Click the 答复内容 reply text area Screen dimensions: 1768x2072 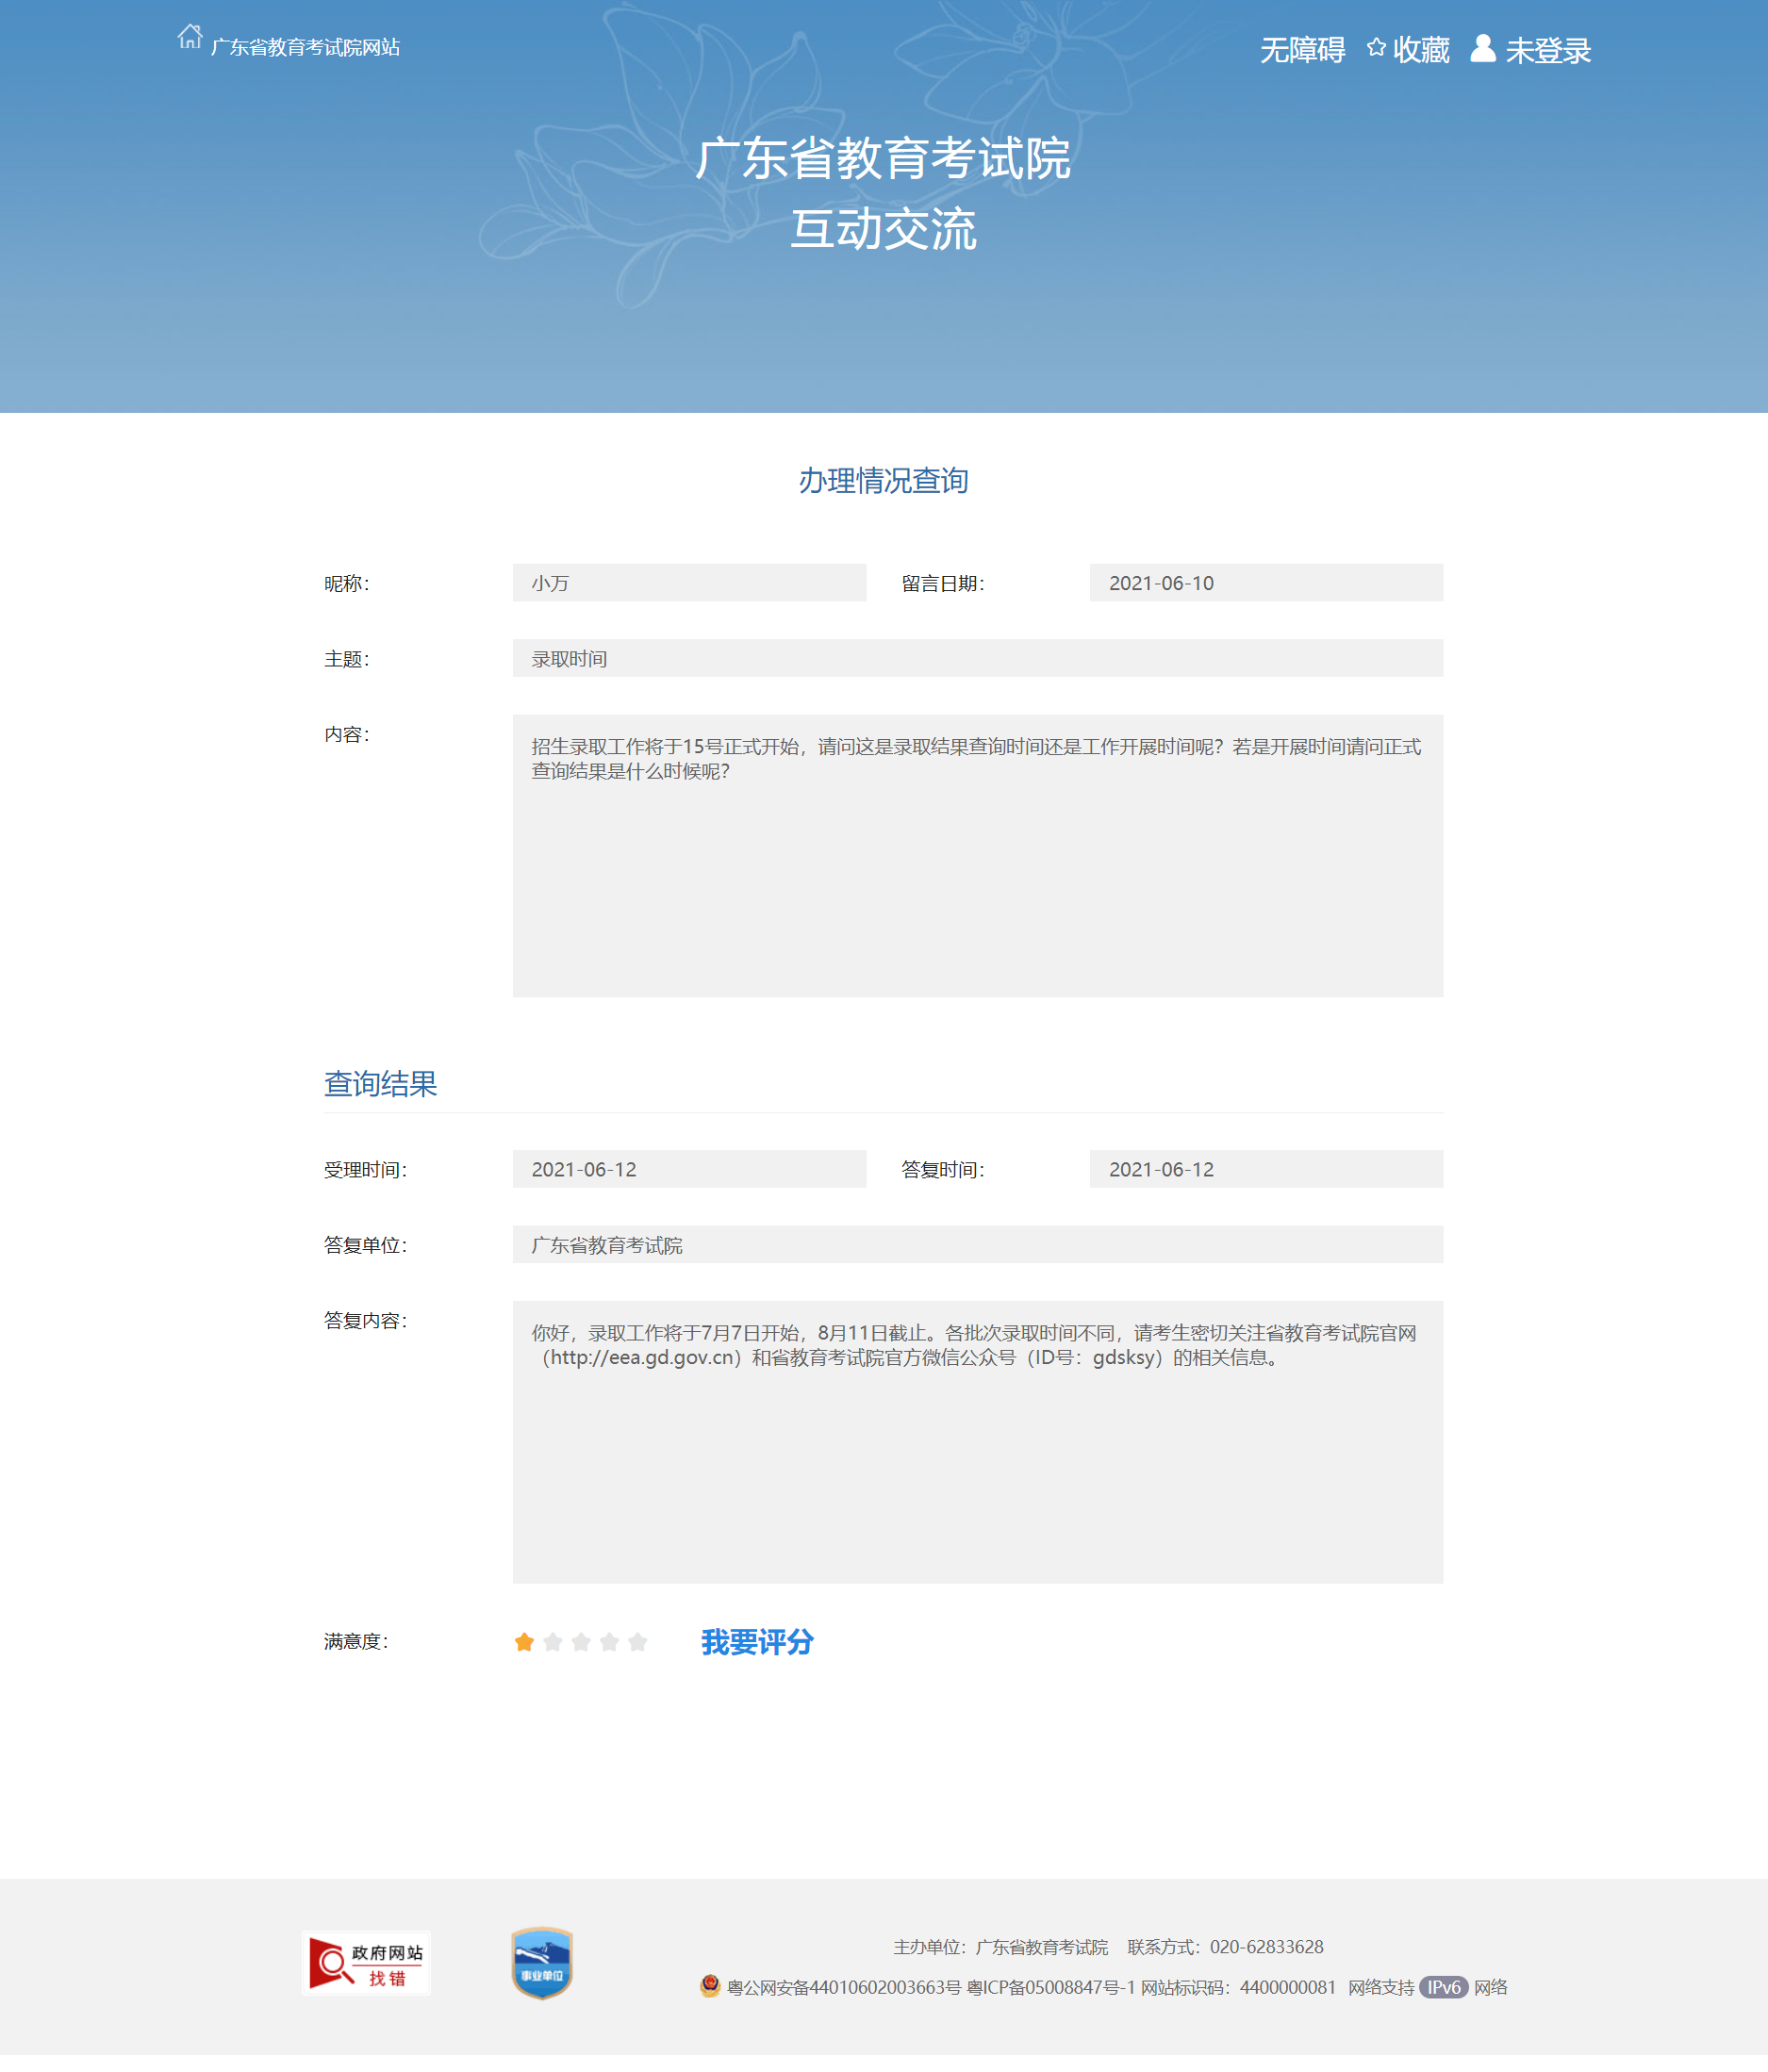click(977, 1441)
